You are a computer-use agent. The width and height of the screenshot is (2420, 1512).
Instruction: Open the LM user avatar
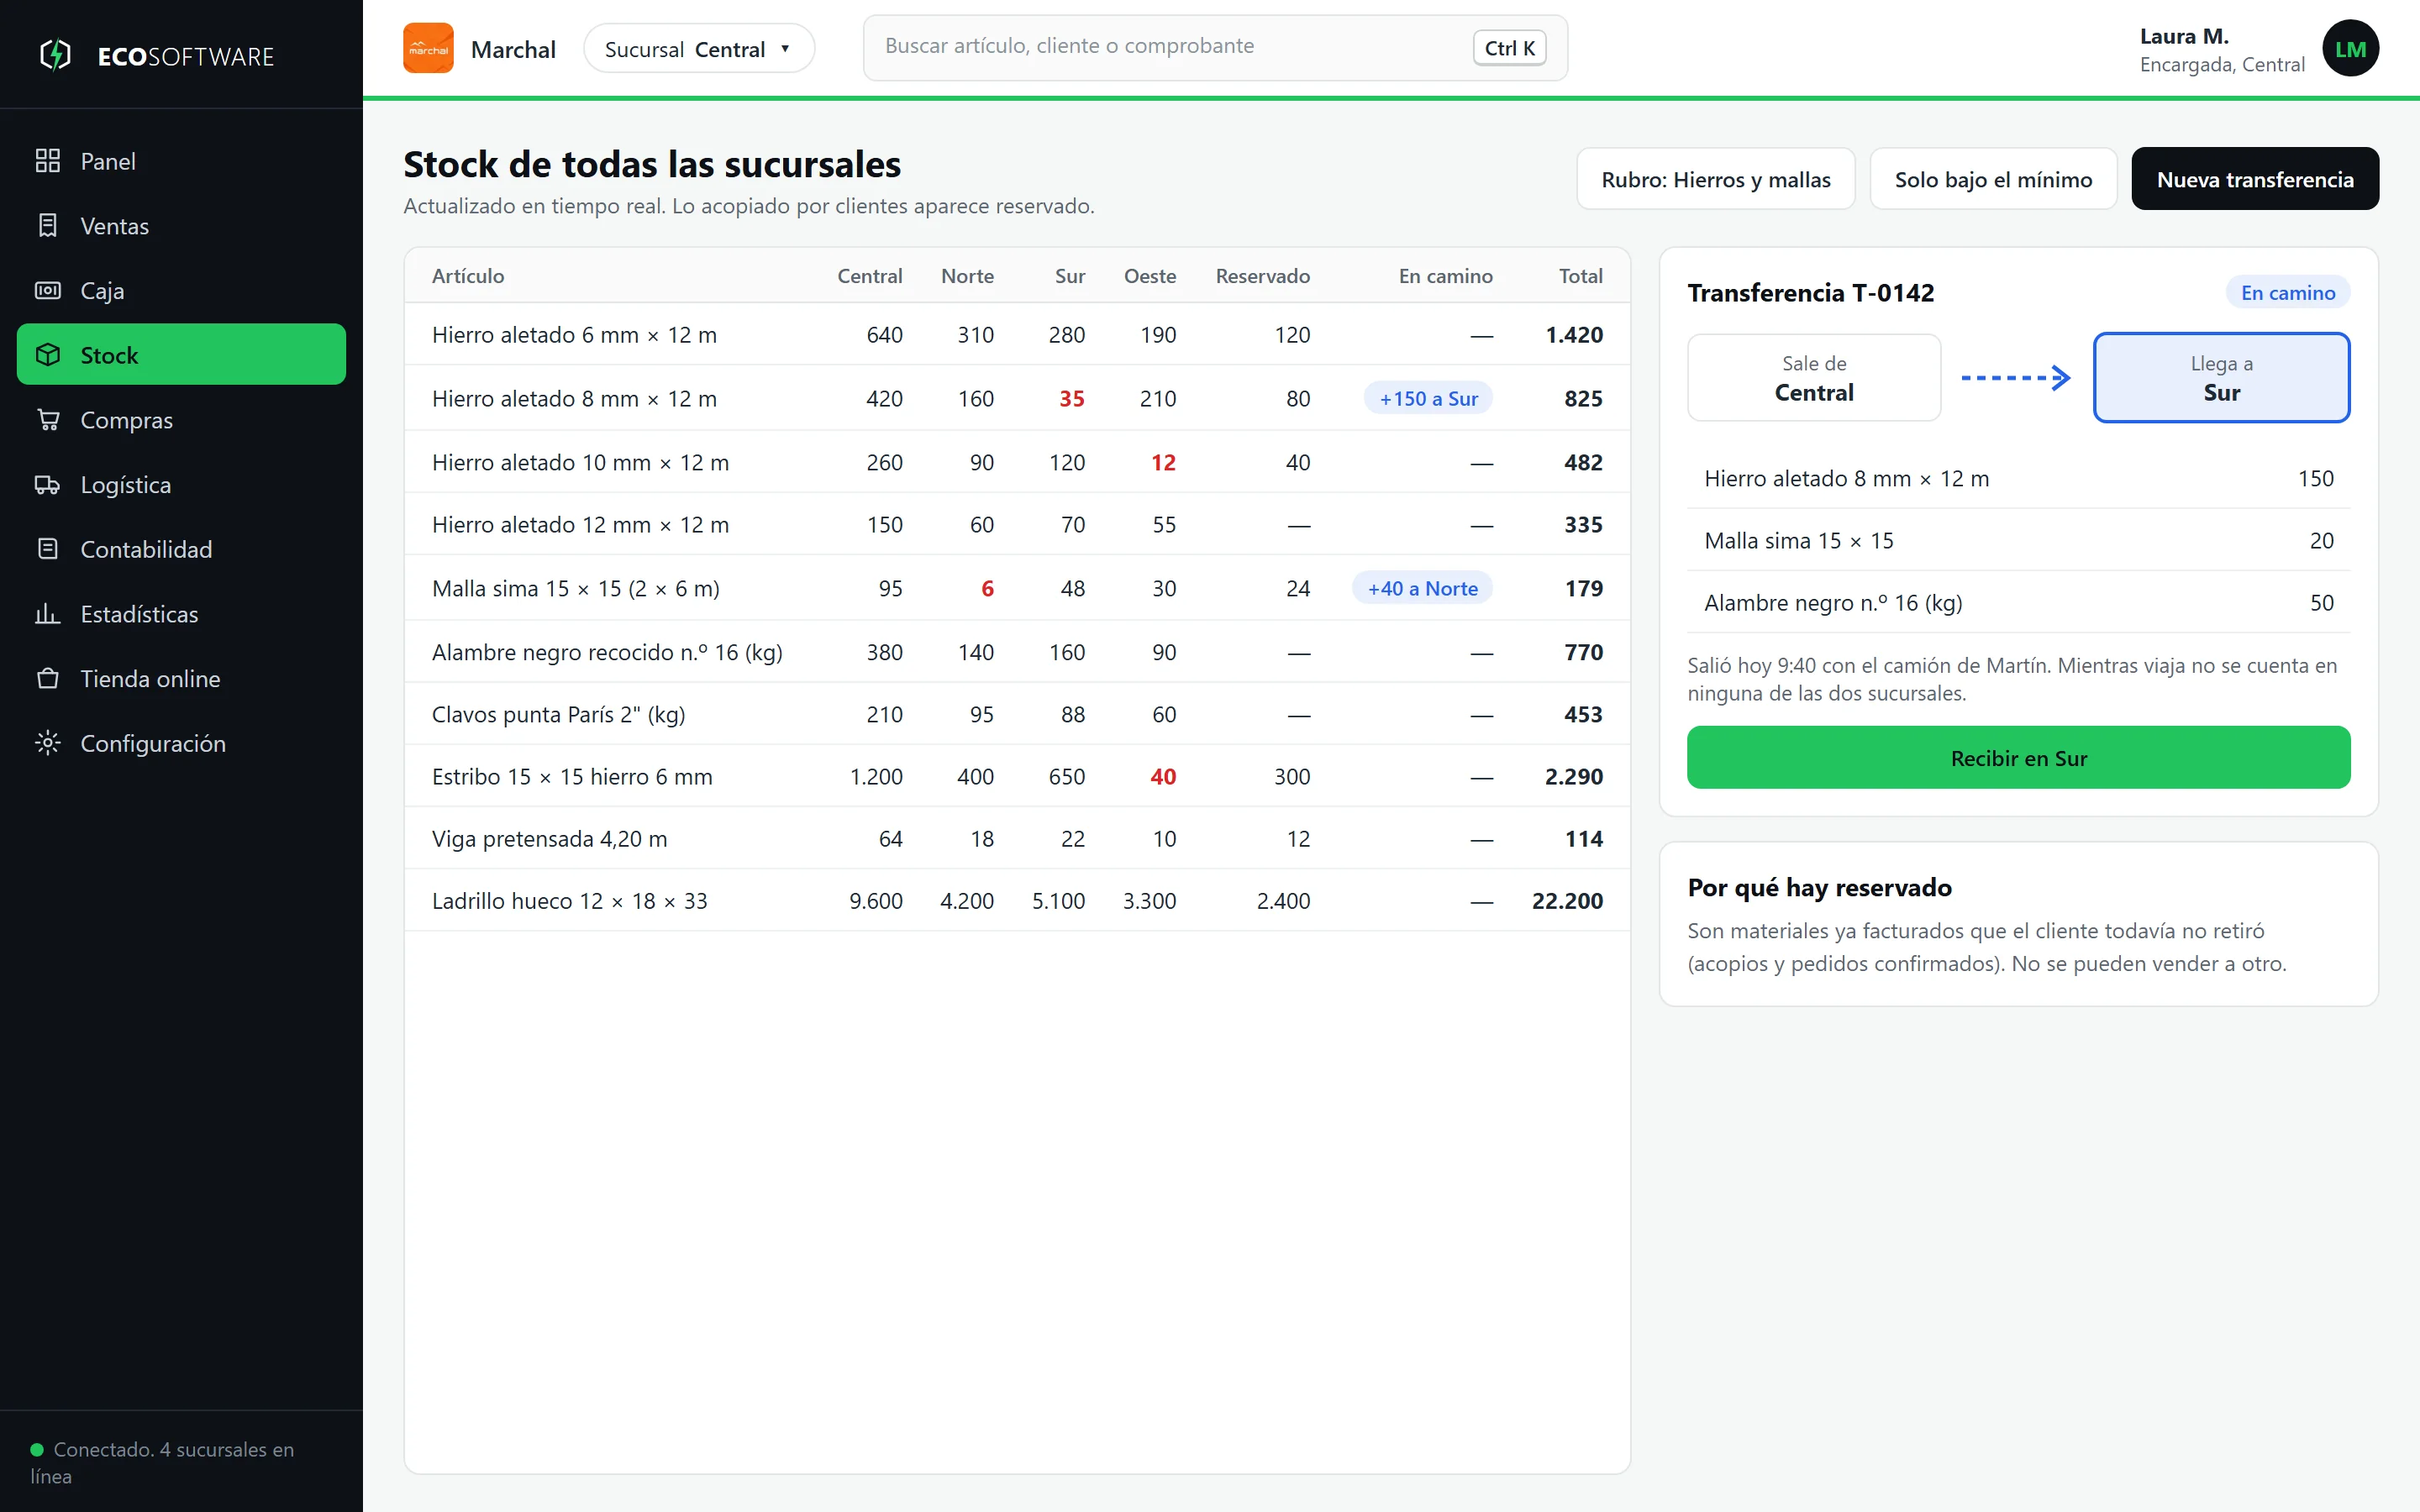click(x=2350, y=48)
